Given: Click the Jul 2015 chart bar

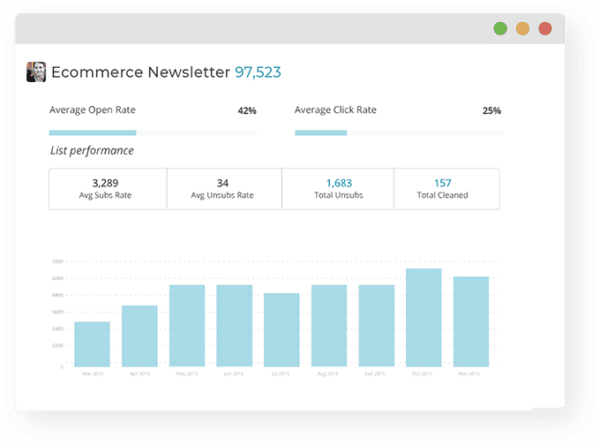Looking at the screenshot, I should click(282, 330).
